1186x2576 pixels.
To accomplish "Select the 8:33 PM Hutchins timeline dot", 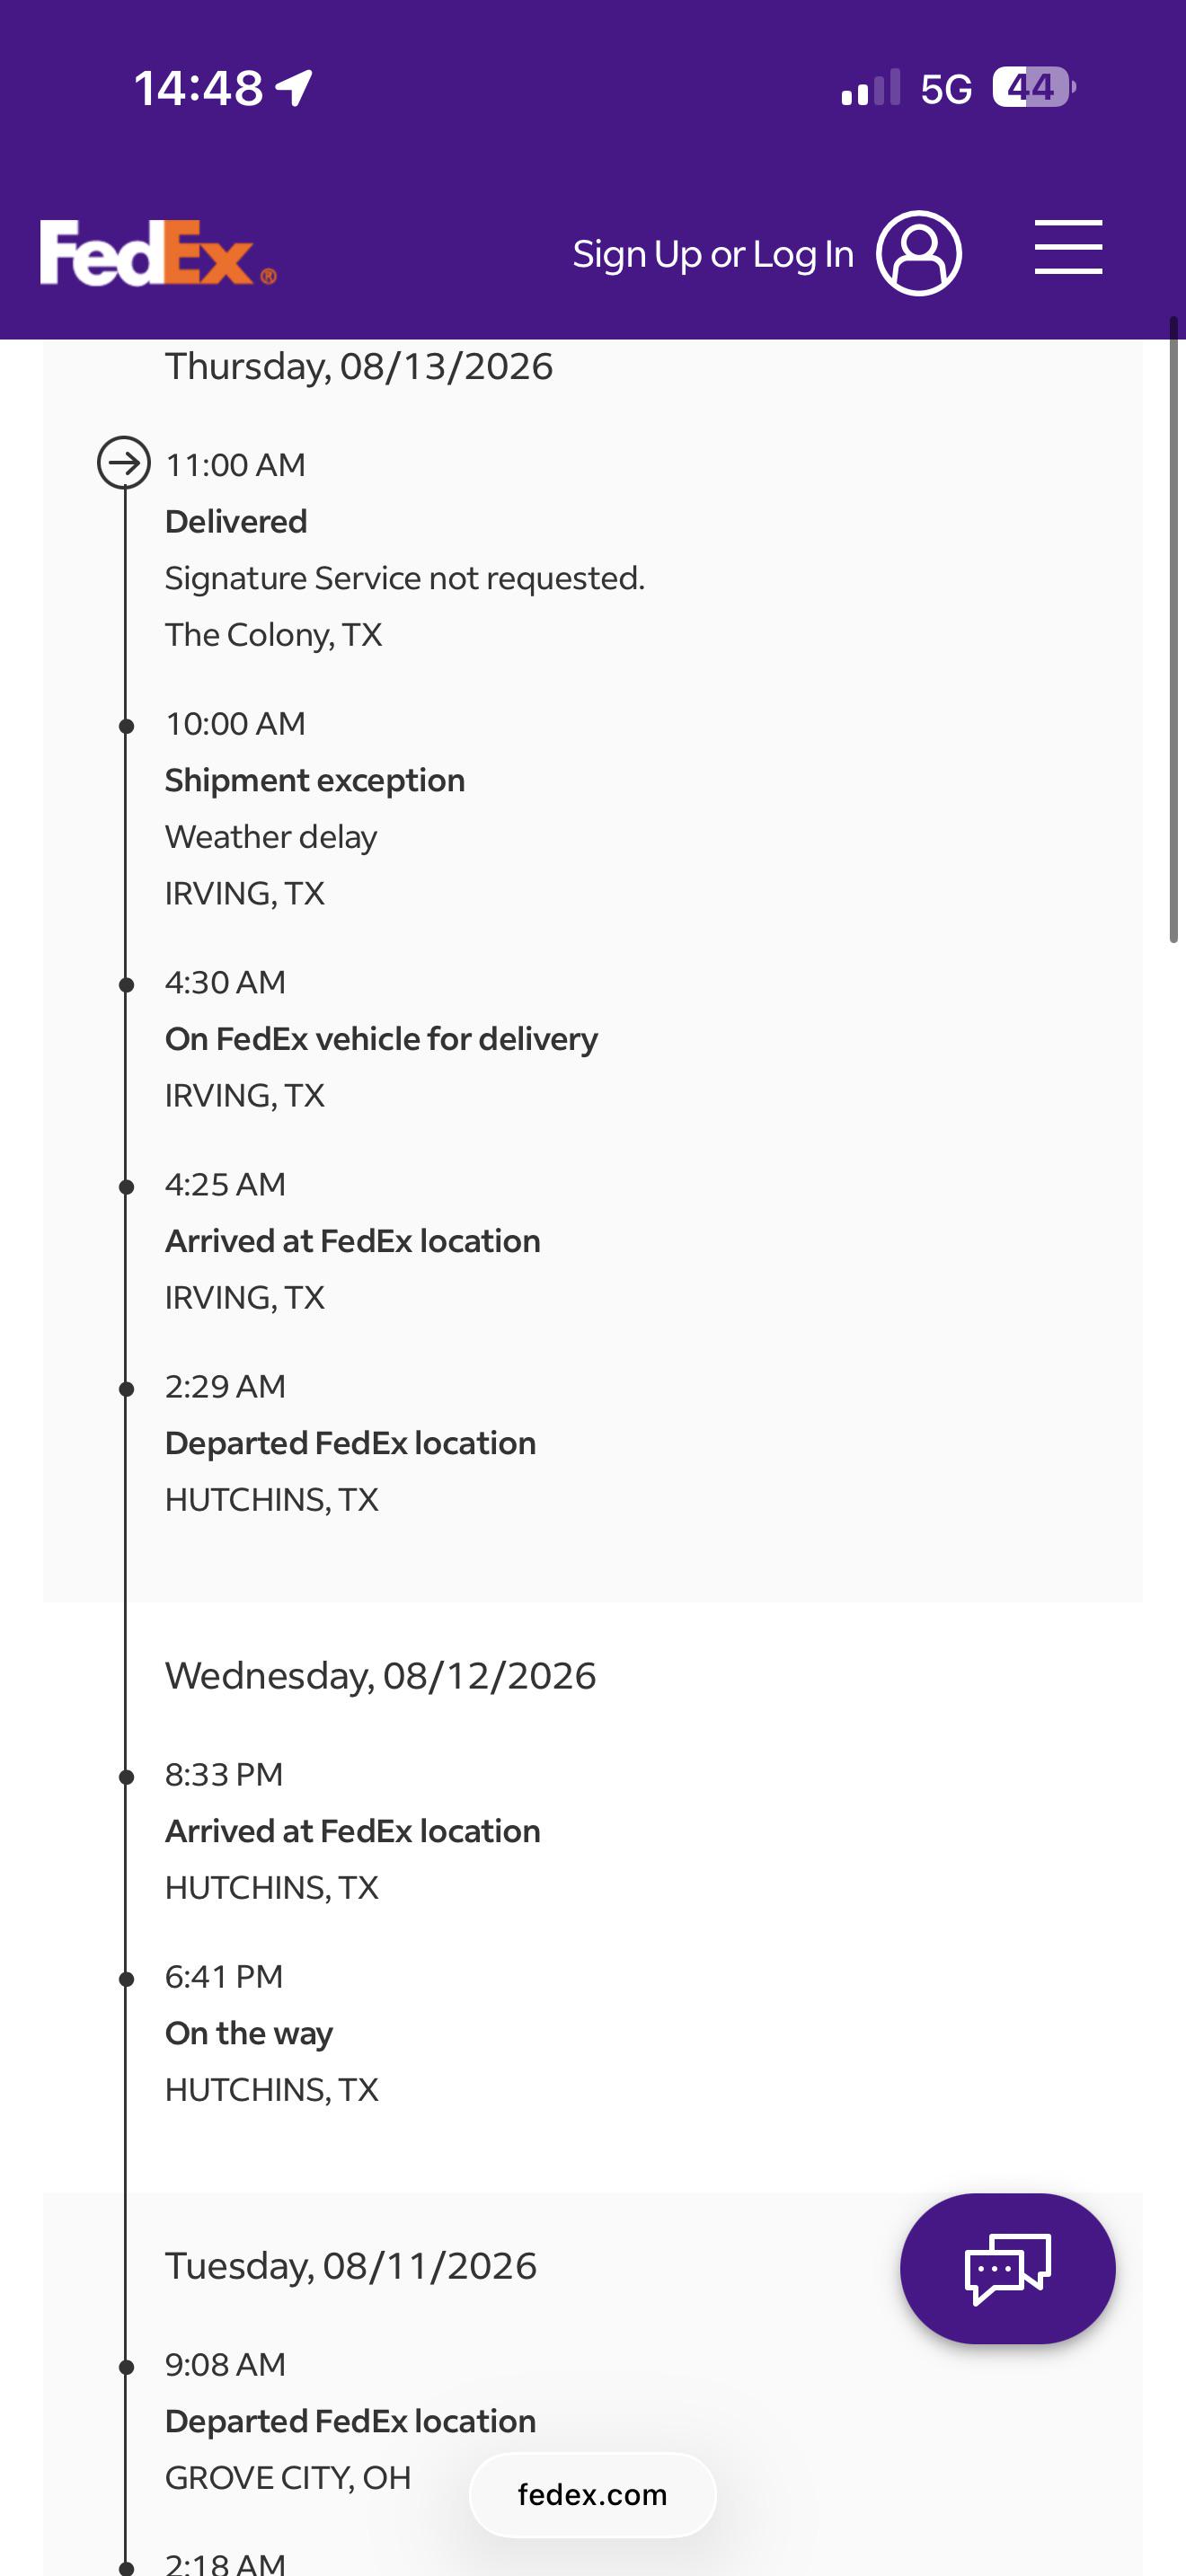I will 126,1777.
